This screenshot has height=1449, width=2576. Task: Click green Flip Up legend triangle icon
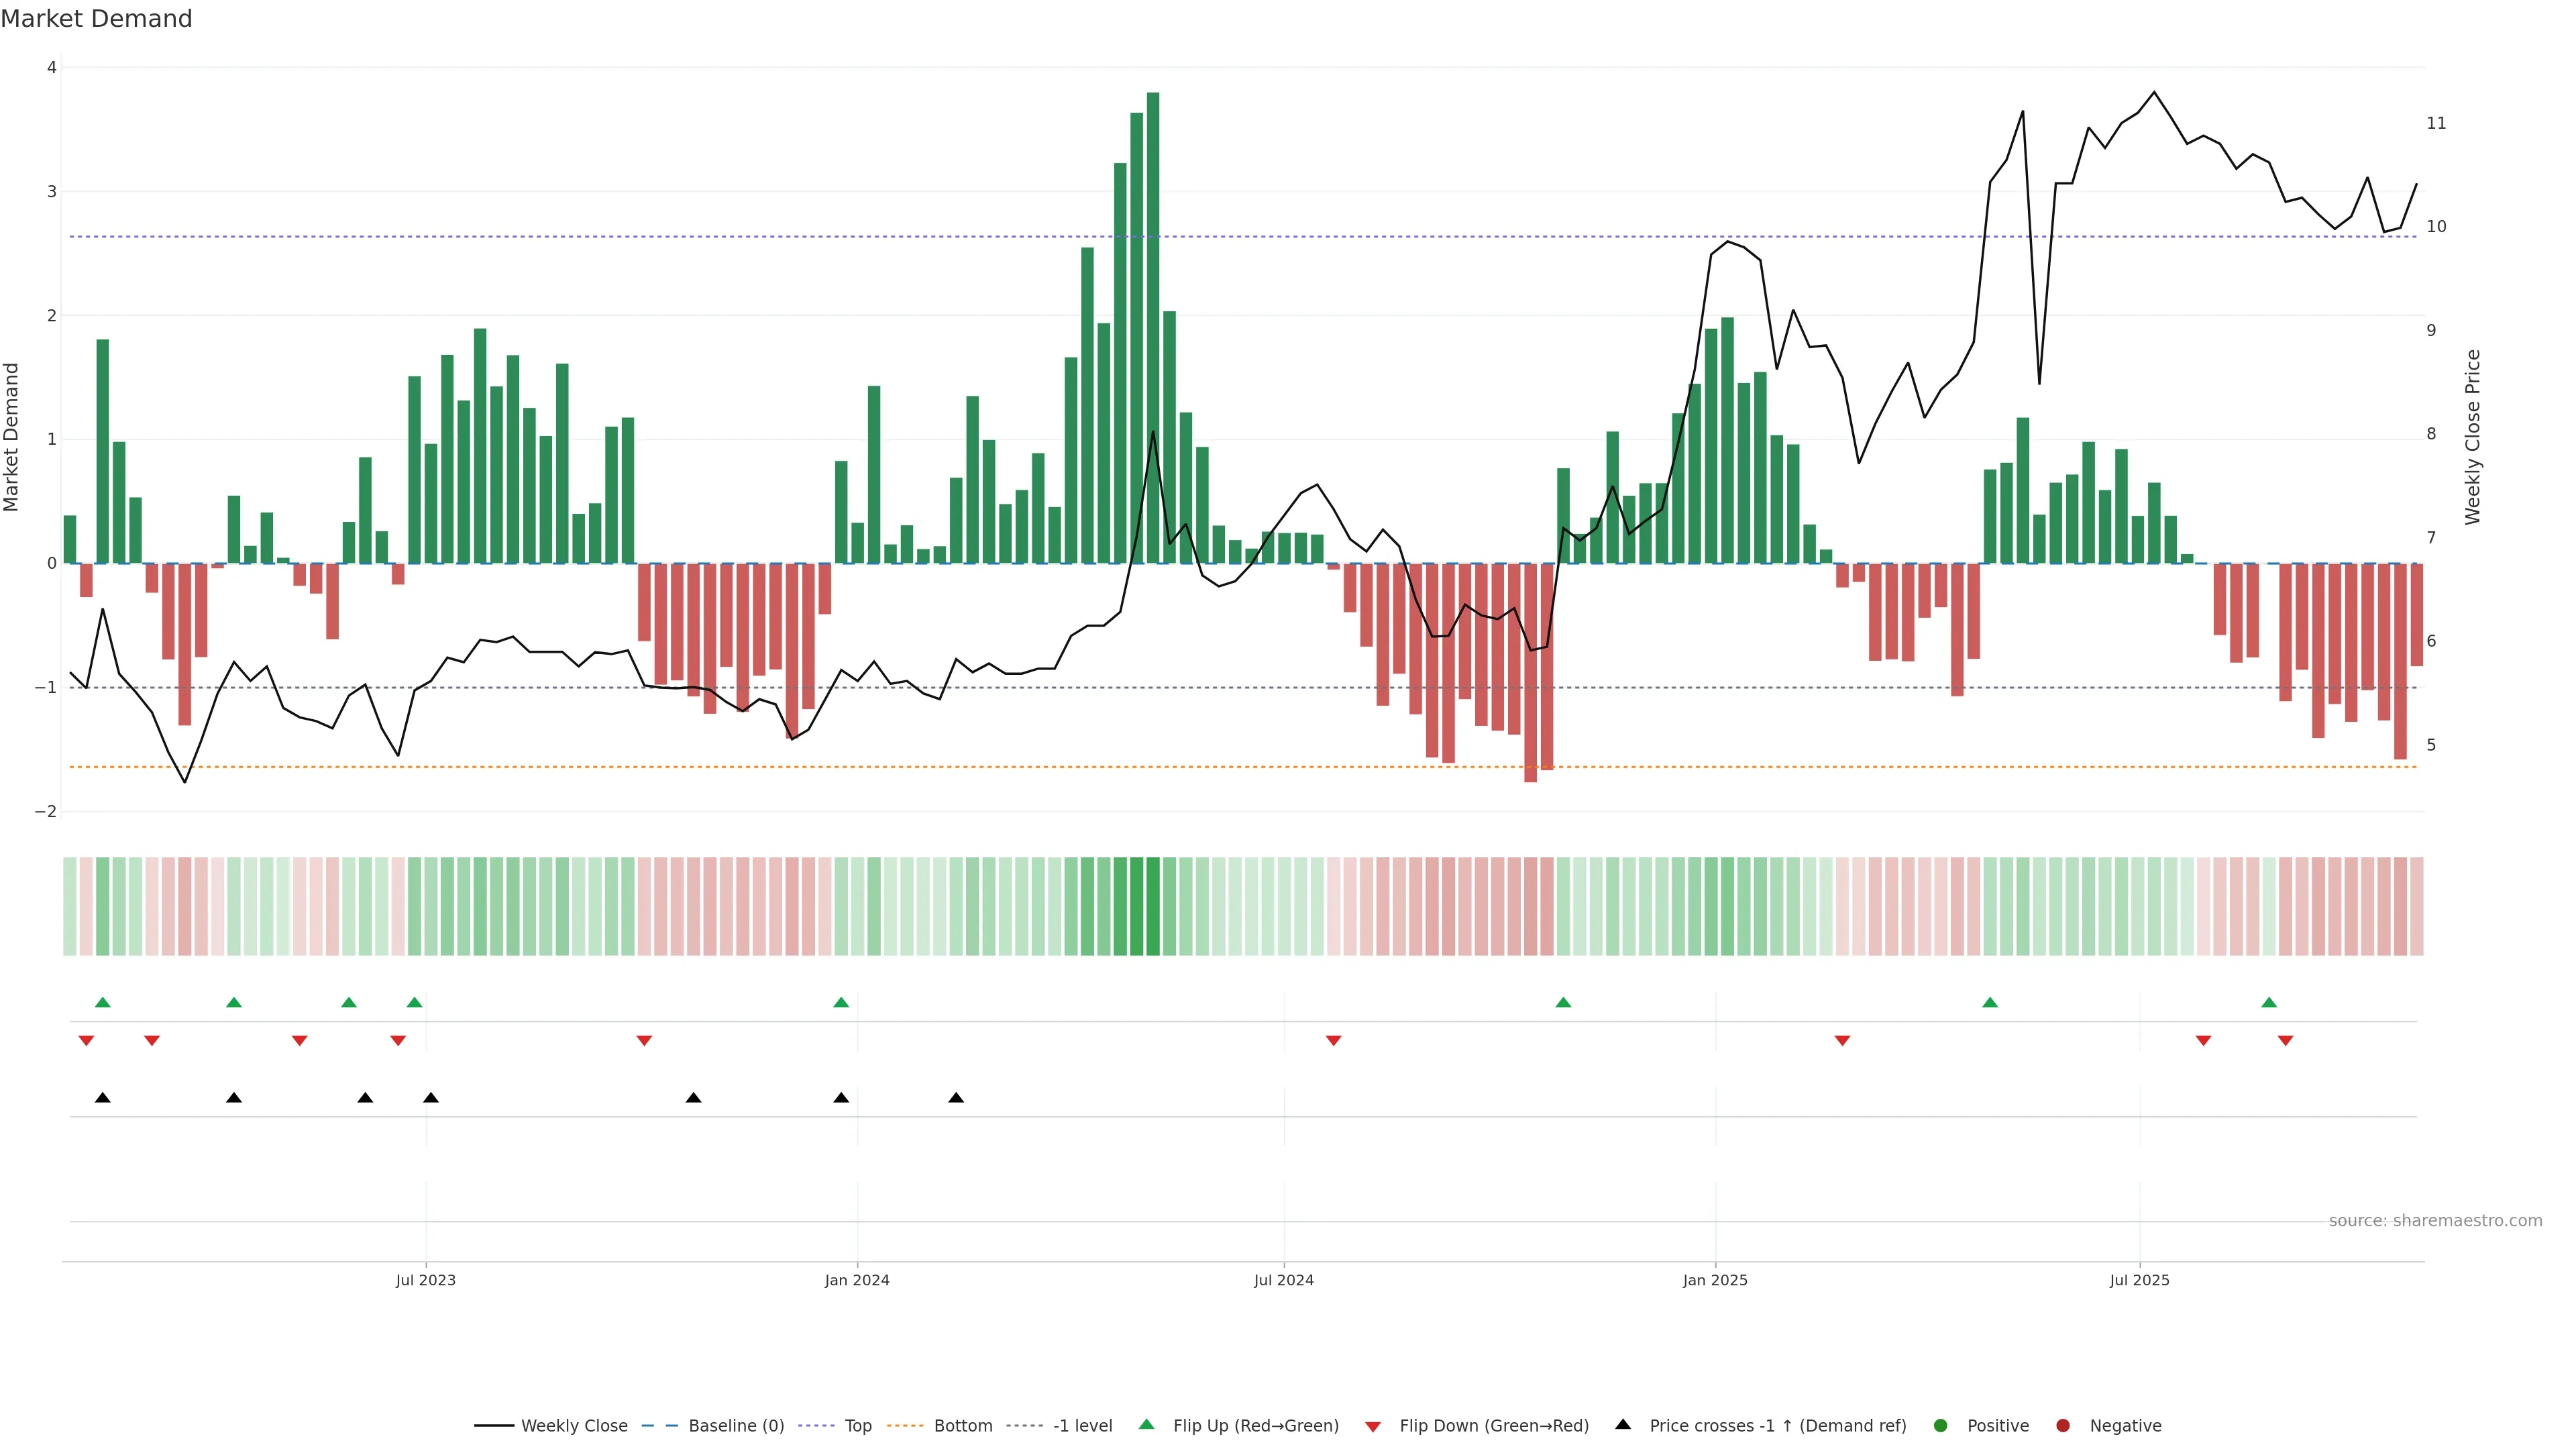pos(1147,1425)
